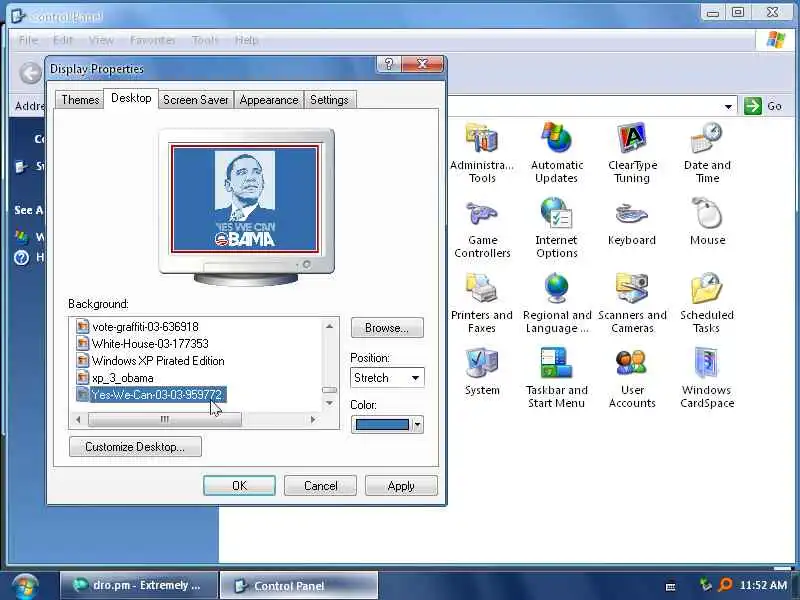Click the Start orb on taskbar
The width and height of the screenshot is (800, 600).
tap(26, 586)
